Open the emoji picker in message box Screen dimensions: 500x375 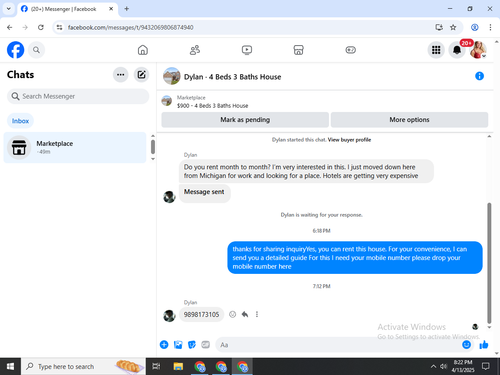(467, 345)
